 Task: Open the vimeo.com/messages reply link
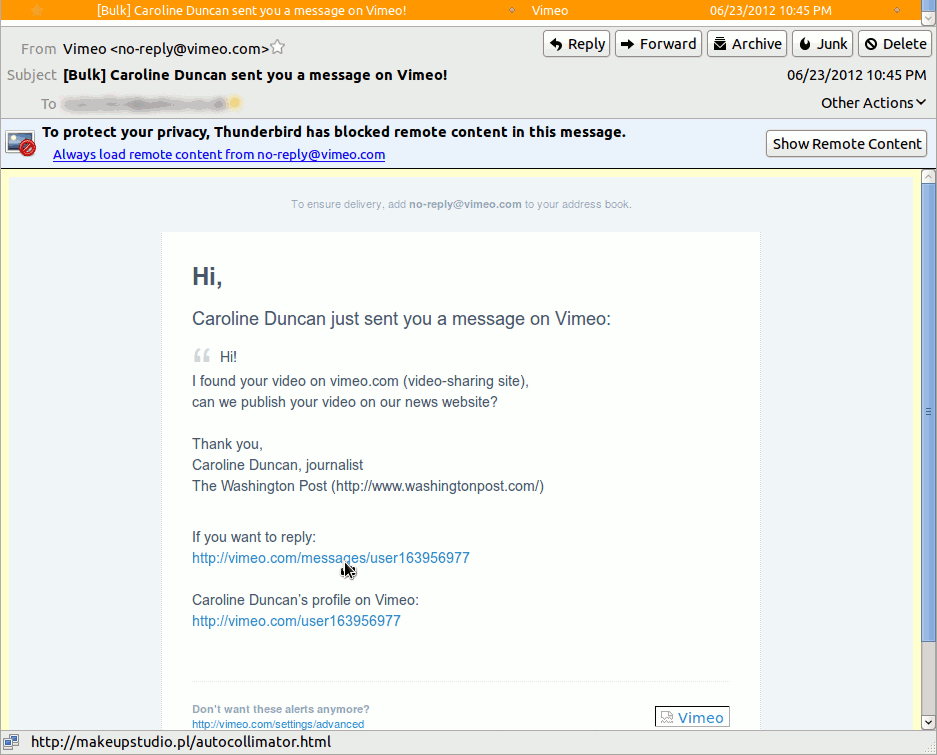click(330, 558)
